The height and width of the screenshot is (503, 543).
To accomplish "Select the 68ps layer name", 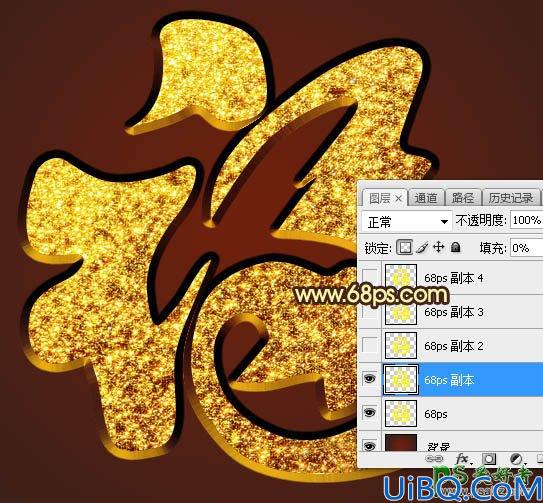I will (436, 414).
